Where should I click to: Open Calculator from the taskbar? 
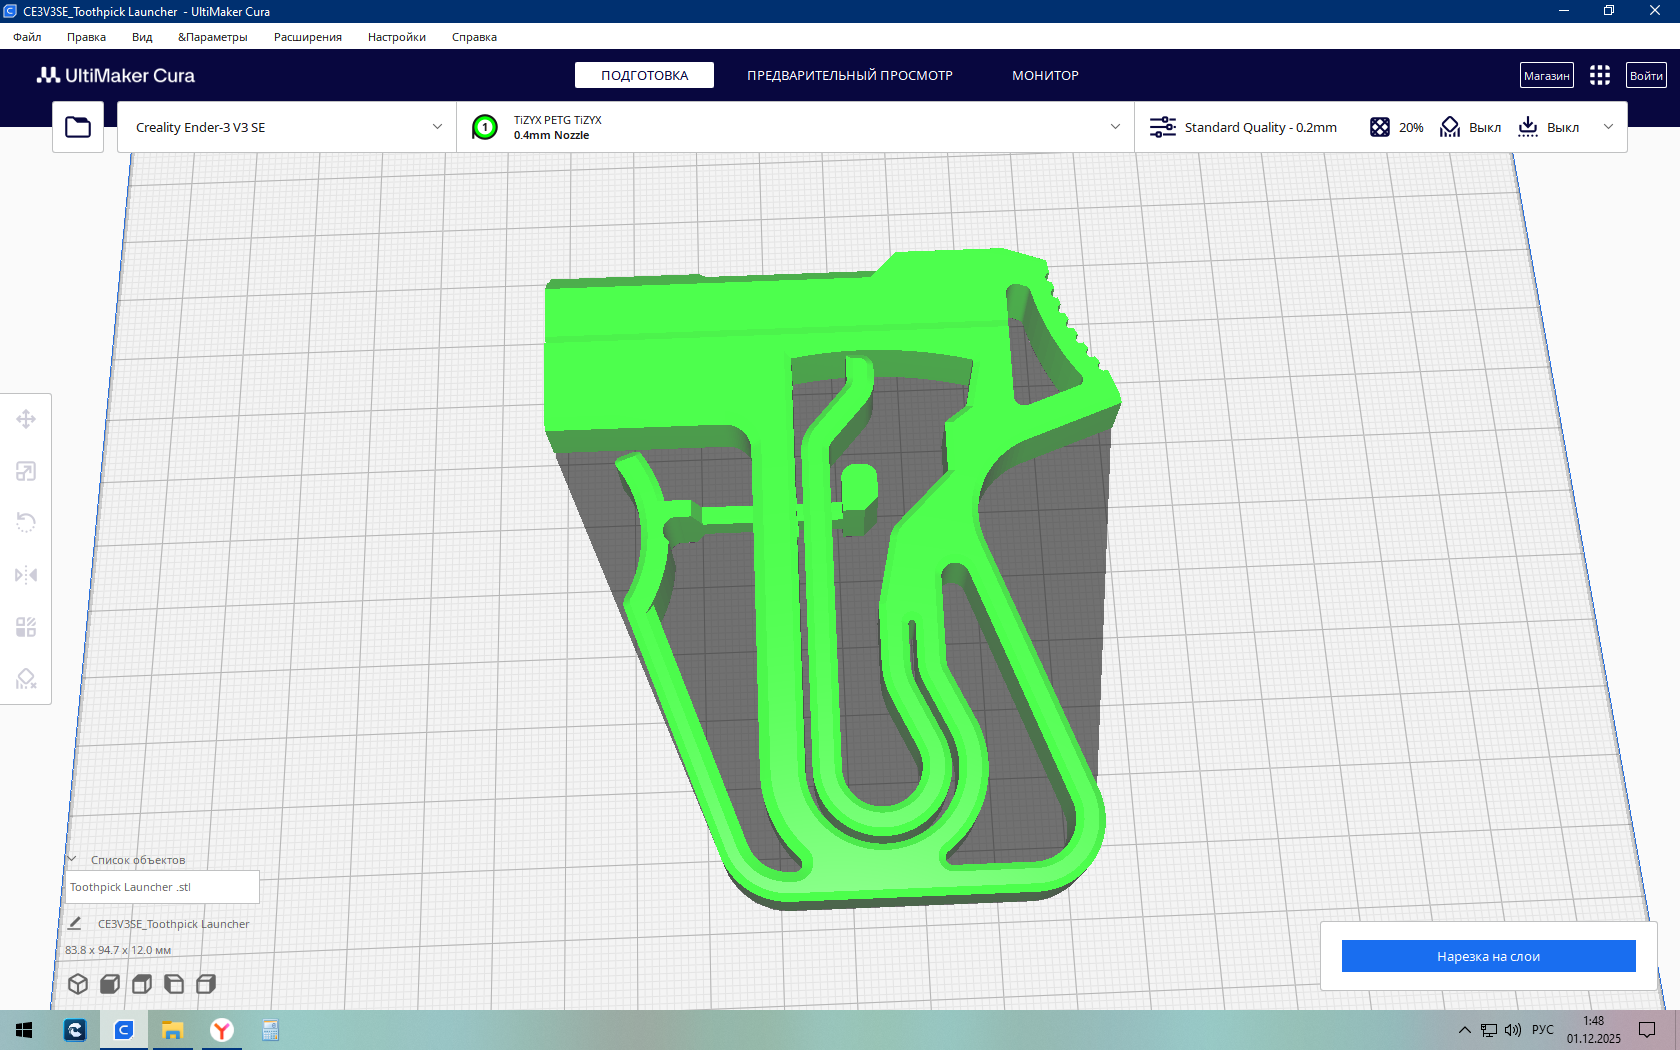coord(271,1030)
